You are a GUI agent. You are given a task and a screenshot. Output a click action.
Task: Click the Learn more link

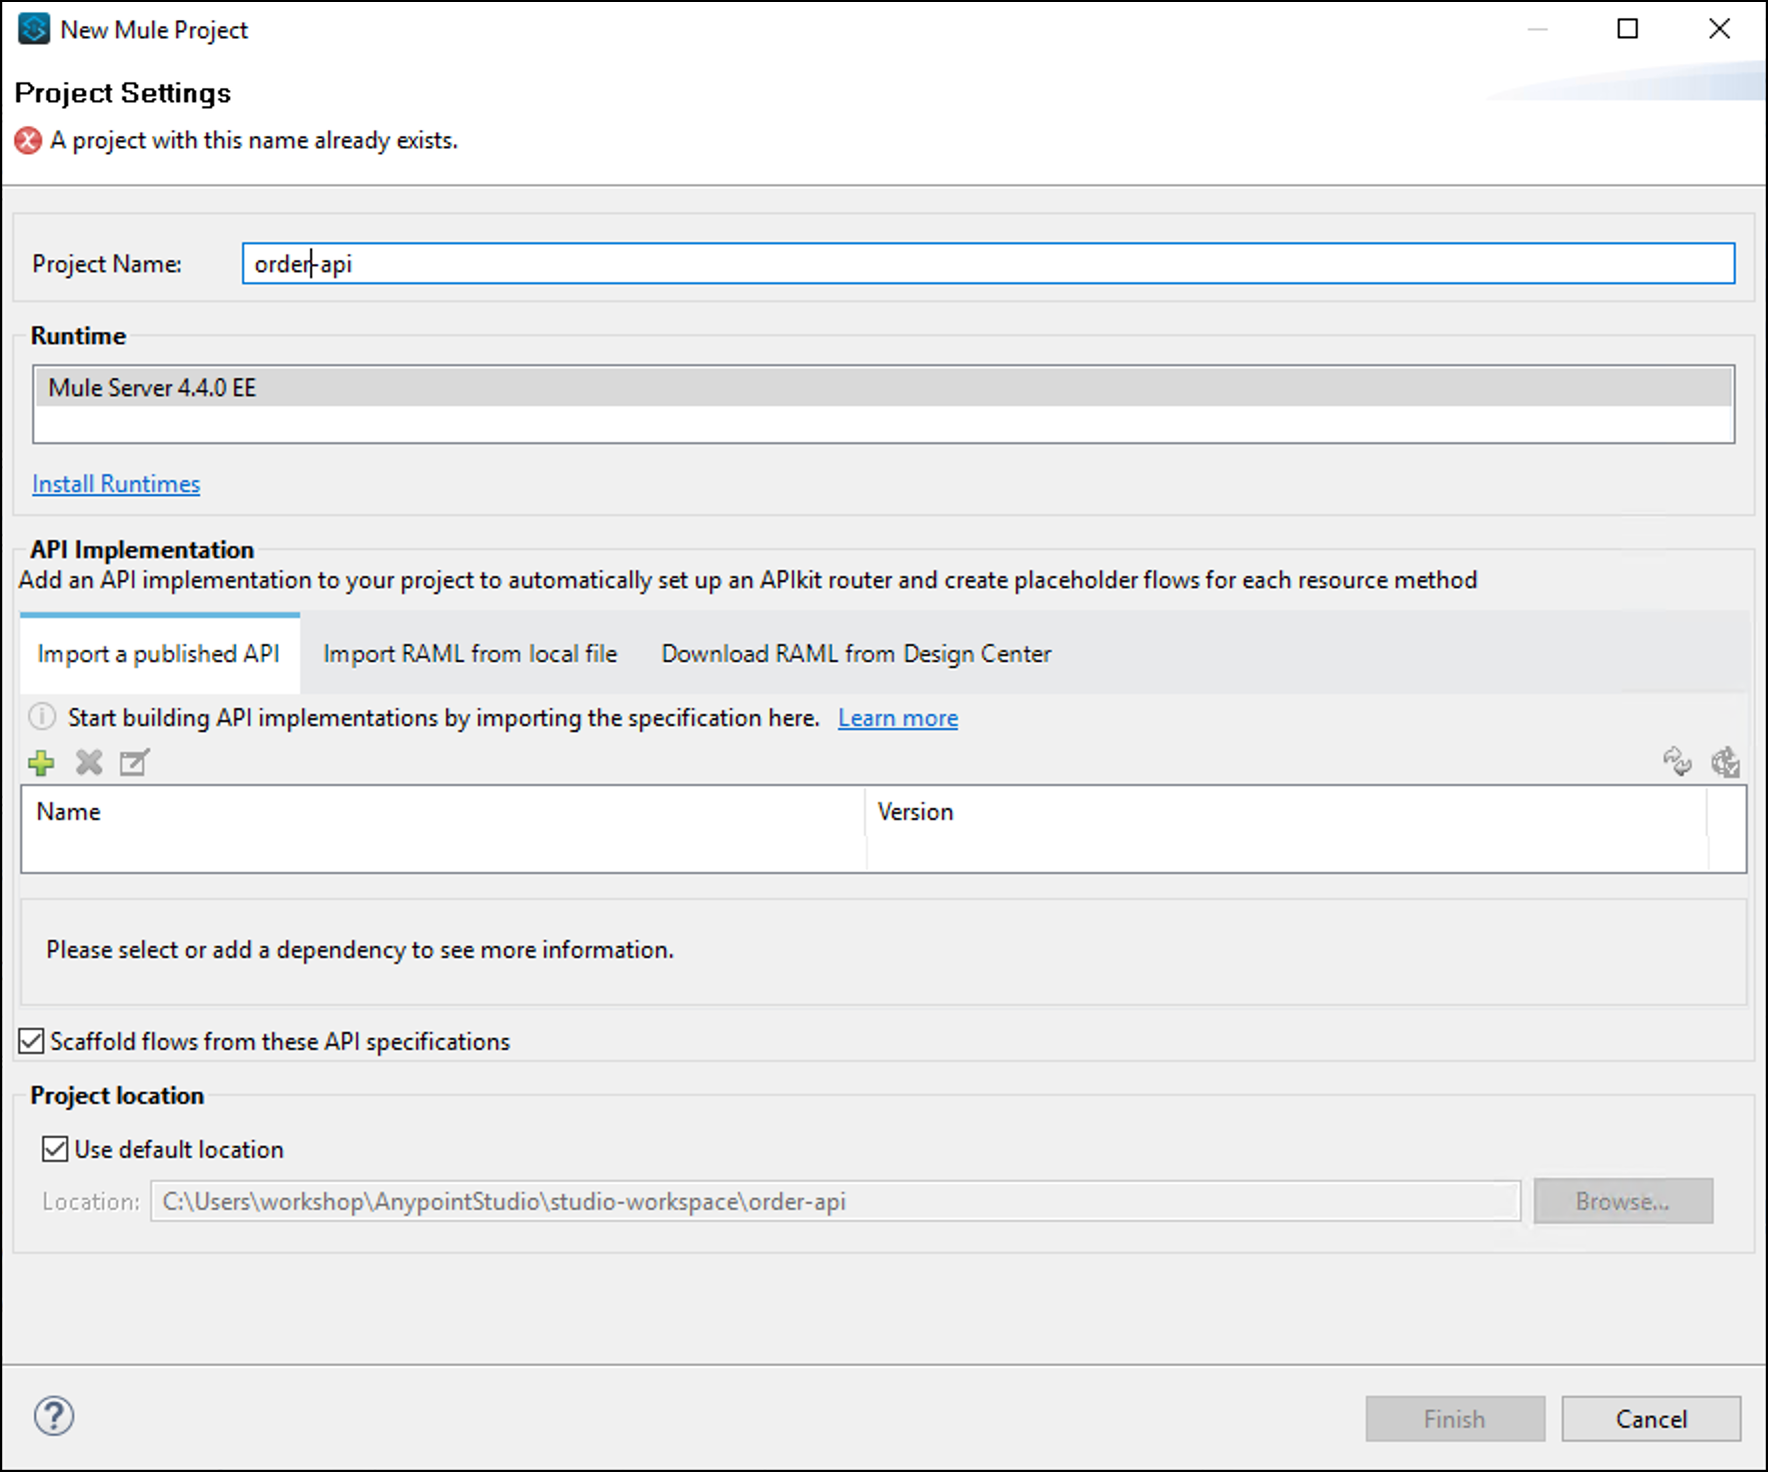click(x=897, y=717)
